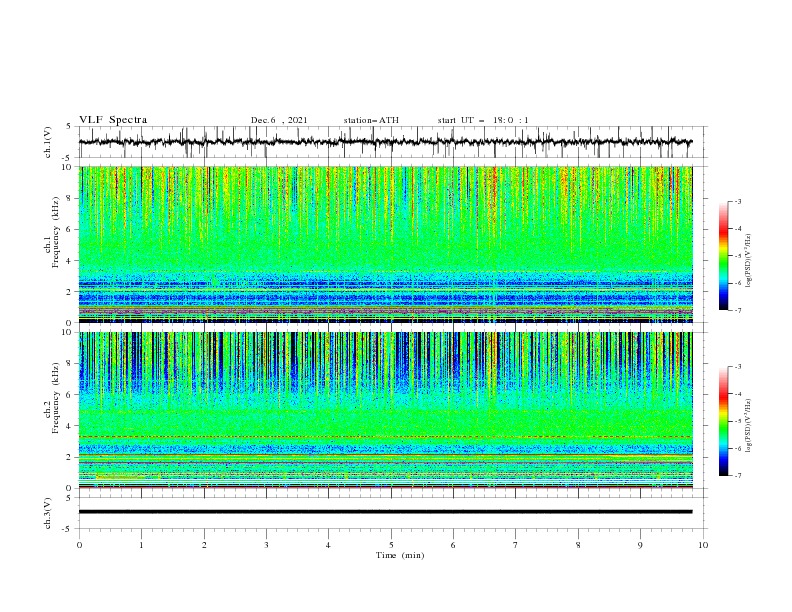Image resolution: width=792 pixels, height=612 pixels.
Task: Click tick label "10" on the Time axis
Action: pyautogui.click(x=703, y=545)
